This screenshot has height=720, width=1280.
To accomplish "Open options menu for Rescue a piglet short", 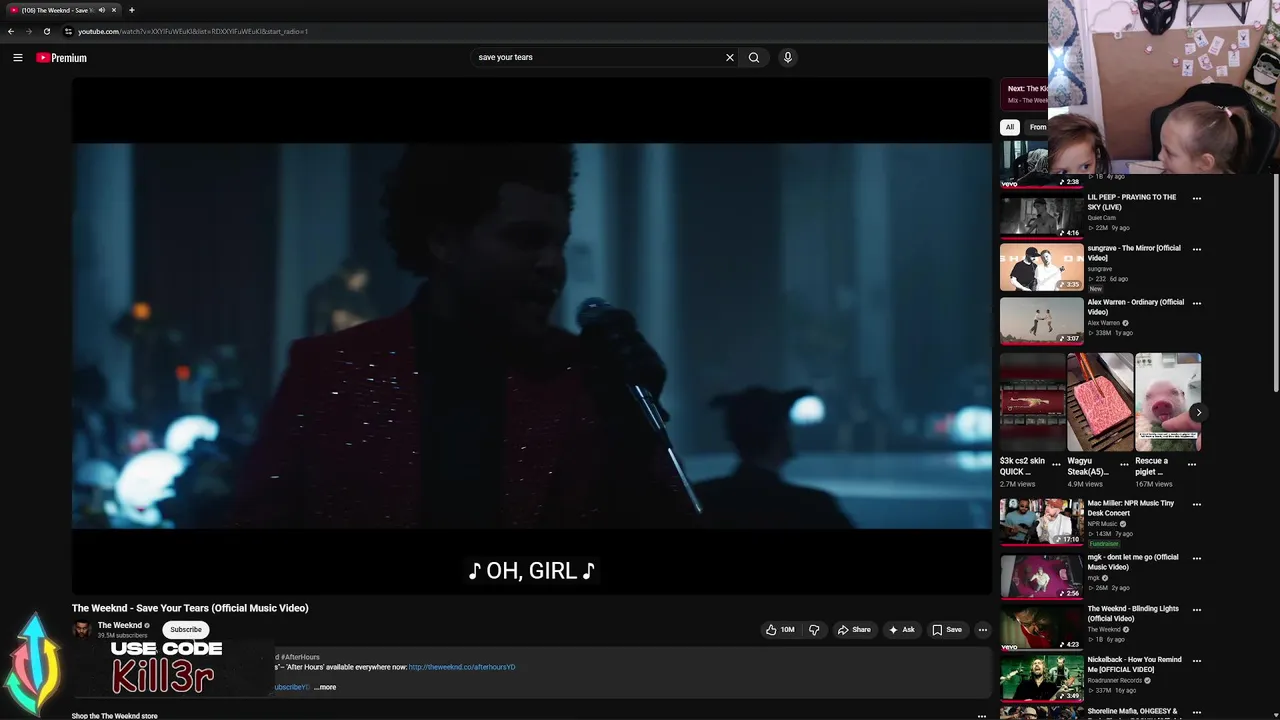I will coord(1192,464).
